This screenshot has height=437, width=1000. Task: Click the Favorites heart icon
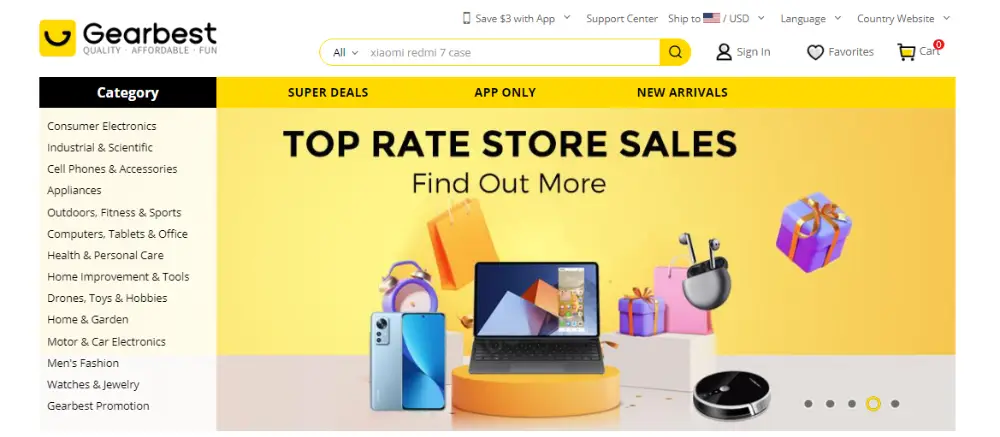[815, 52]
